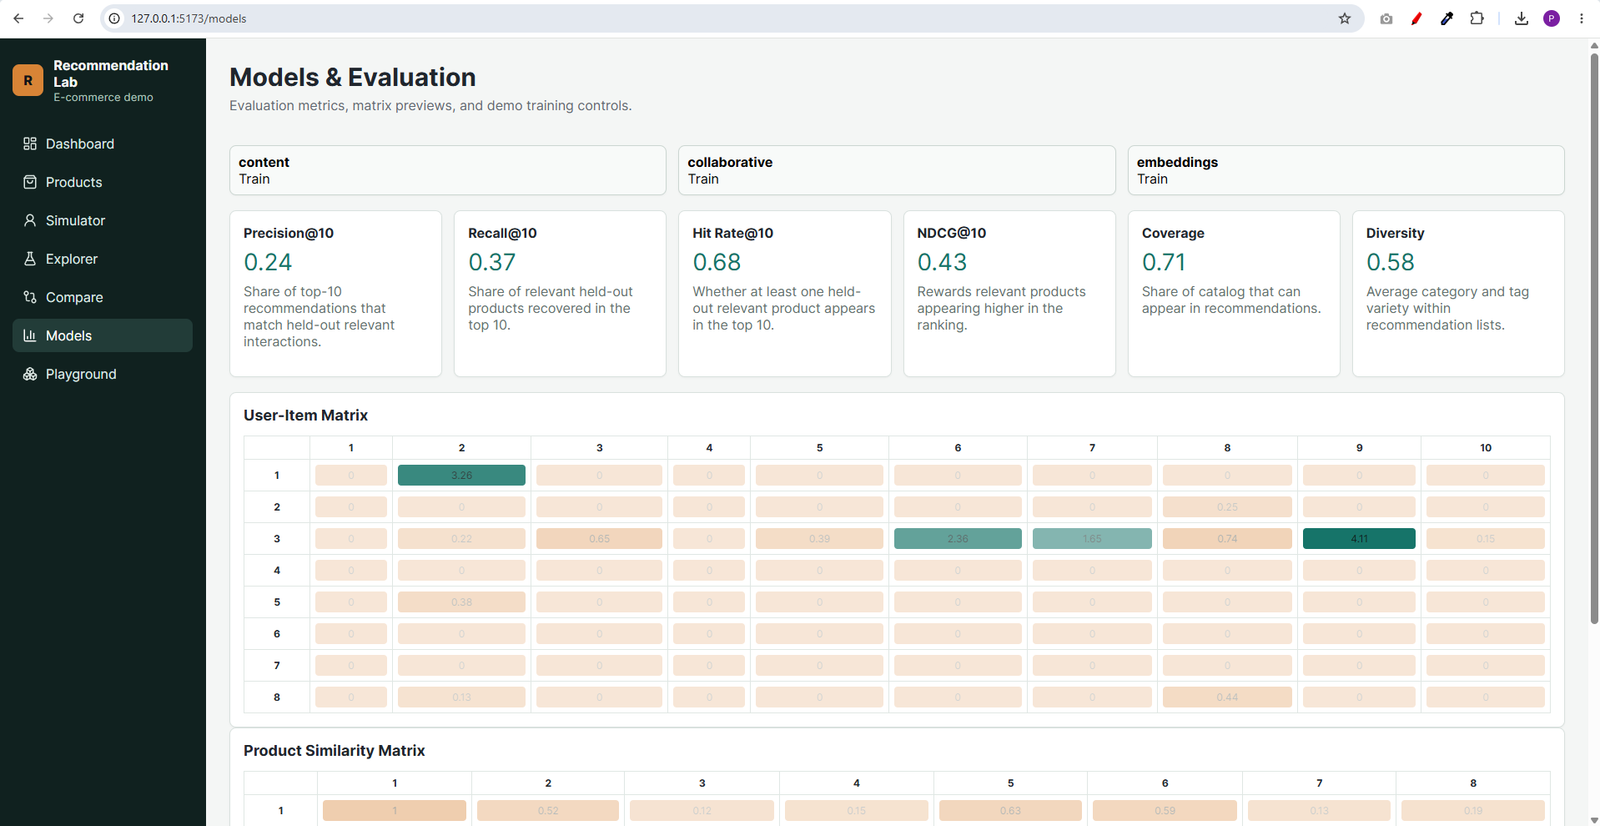Click the 0.25 cell in matrix row 2
Screen dimensions: 1600x826
click(1227, 507)
